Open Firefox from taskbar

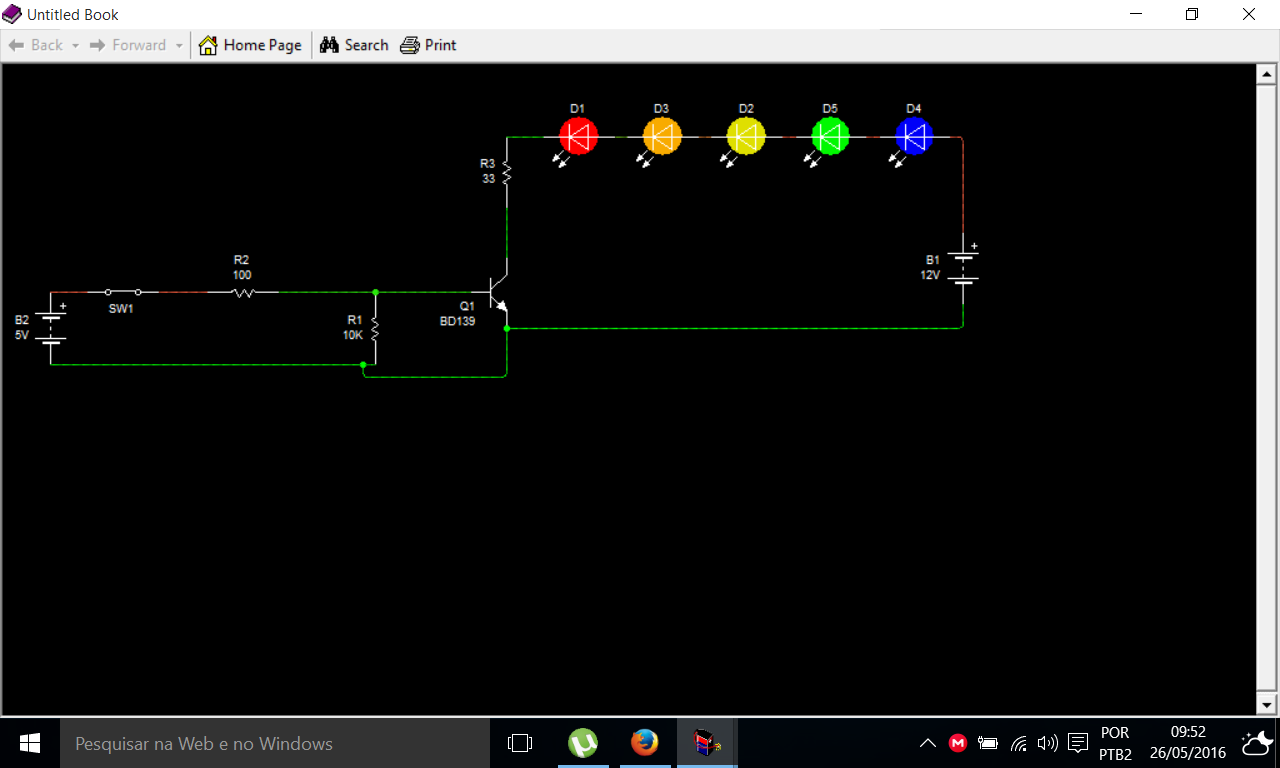[645, 743]
